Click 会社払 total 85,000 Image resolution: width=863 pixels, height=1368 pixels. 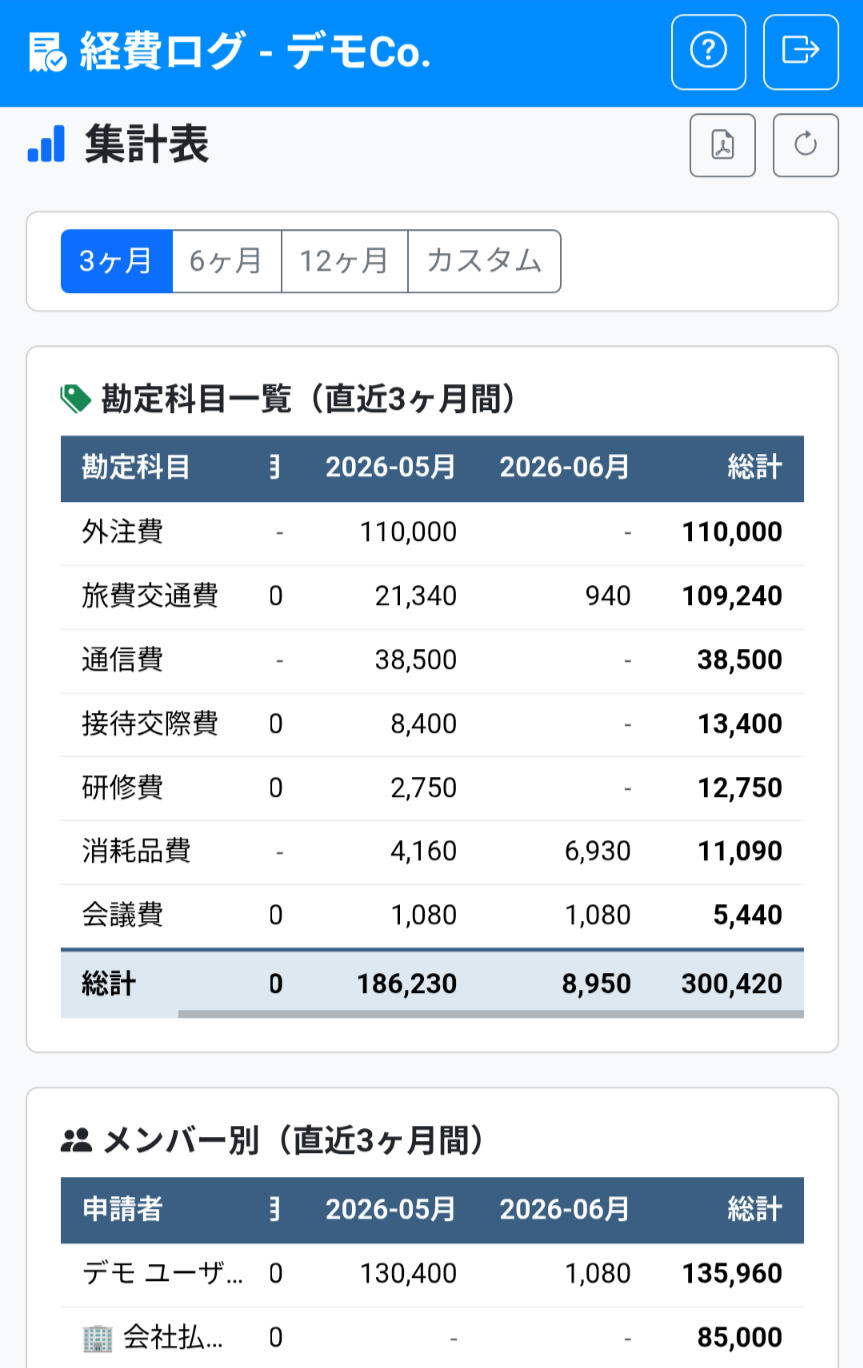pyautogui.click(x=740, y=1337)
